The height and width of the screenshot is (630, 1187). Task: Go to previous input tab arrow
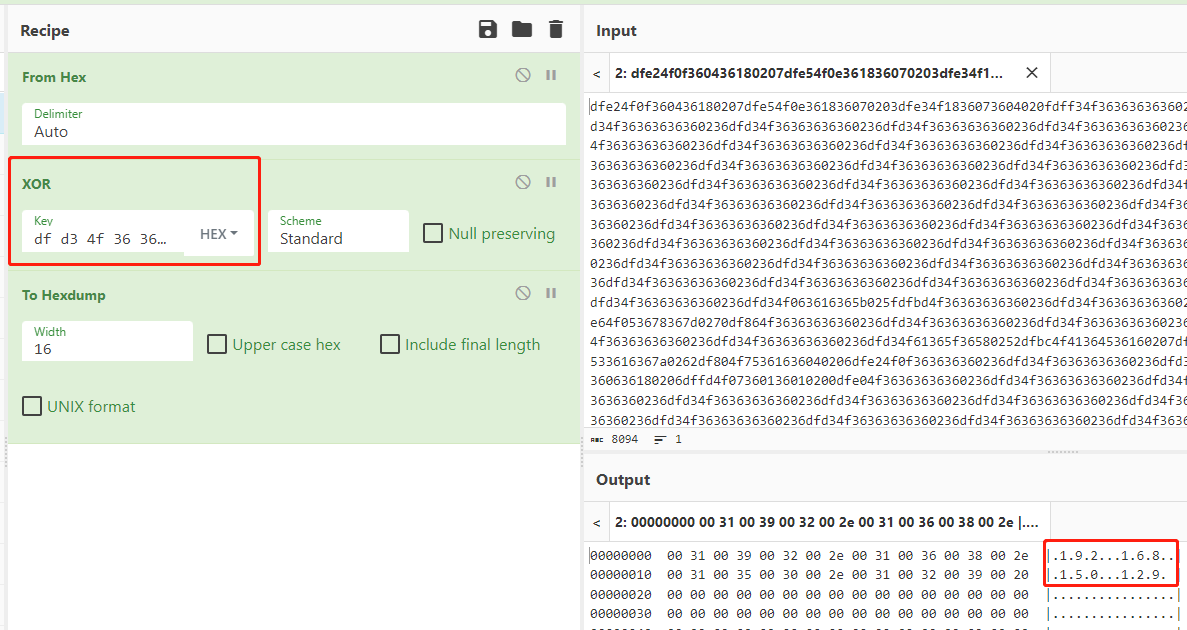[x=597, y=73]
